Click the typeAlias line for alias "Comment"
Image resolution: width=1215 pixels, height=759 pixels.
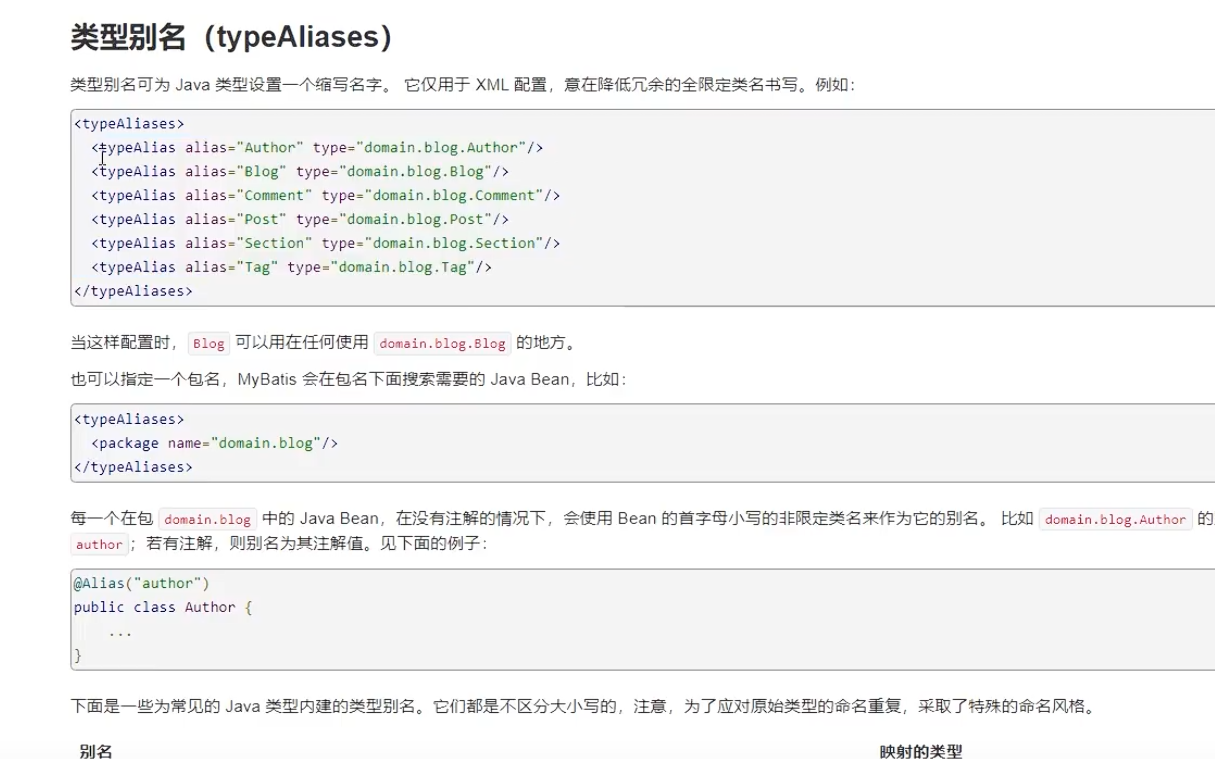click(x=325, y=195)
